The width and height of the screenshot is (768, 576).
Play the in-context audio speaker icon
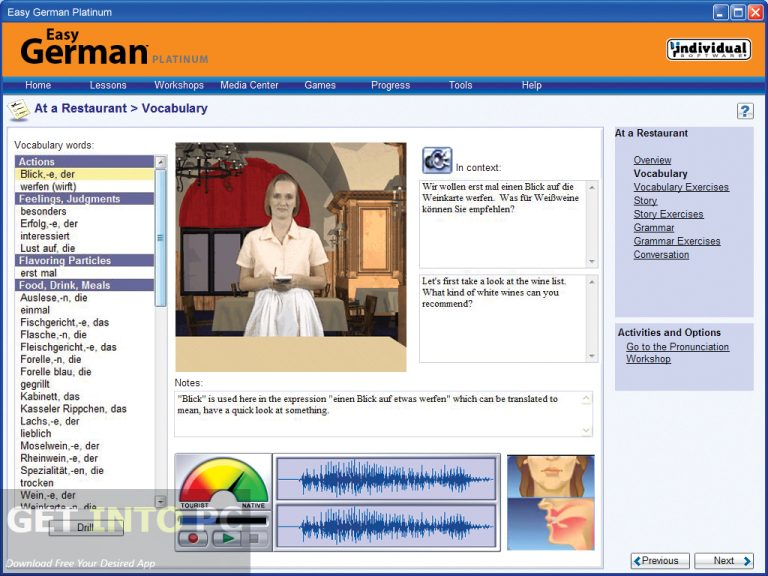437,160
